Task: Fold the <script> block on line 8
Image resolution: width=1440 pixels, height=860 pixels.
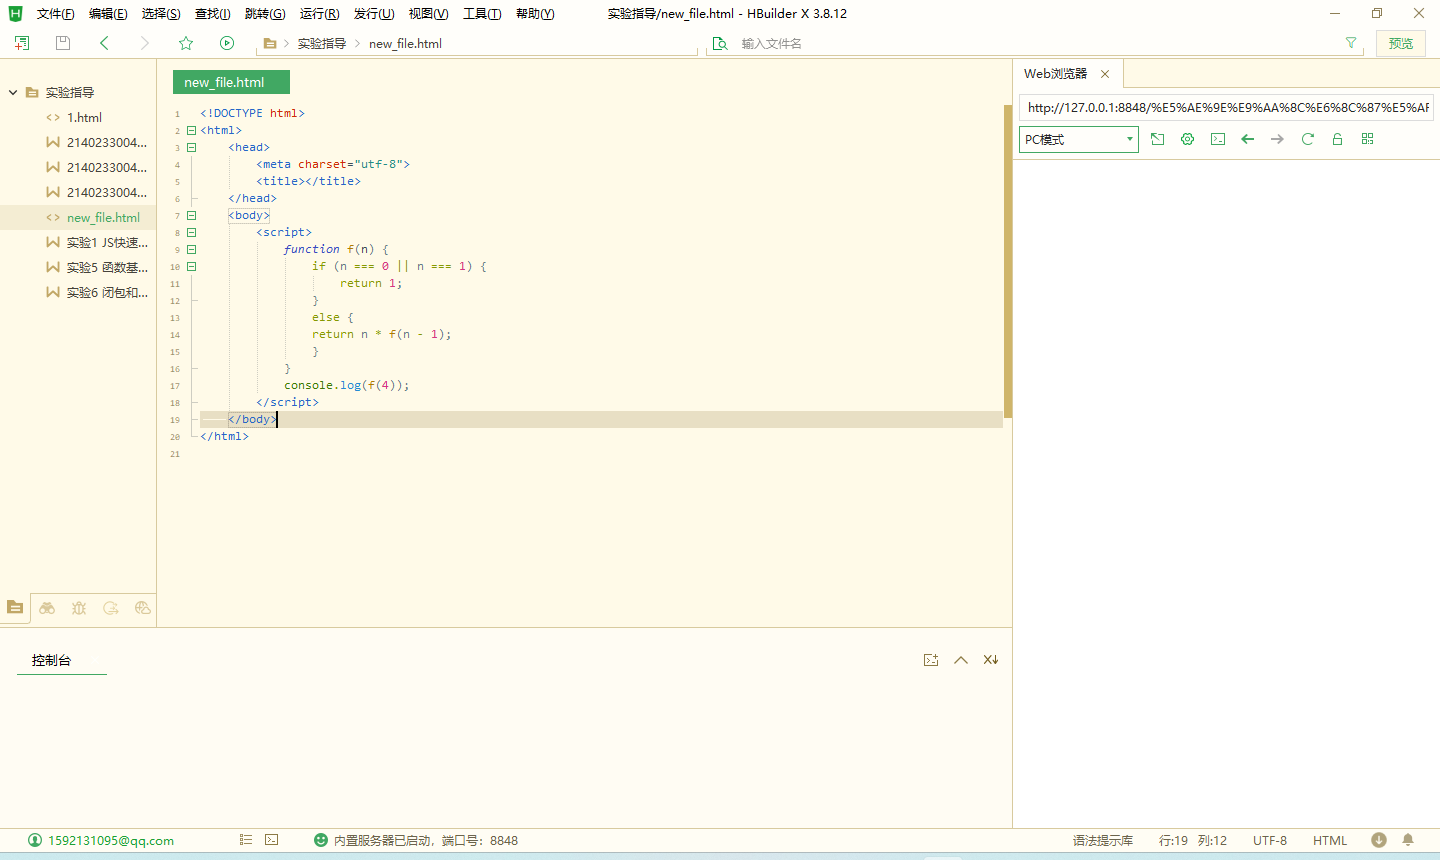Action: pos(191,232)
